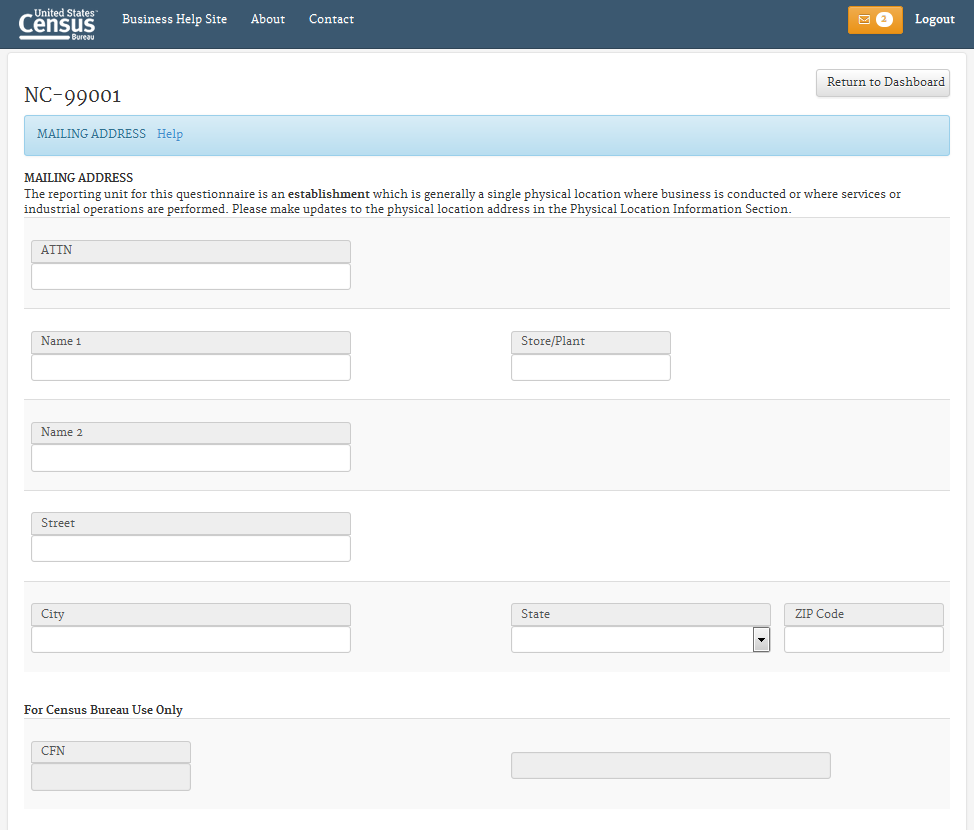Click the unlabeled disabled field beside CFN

coord(670,765)
